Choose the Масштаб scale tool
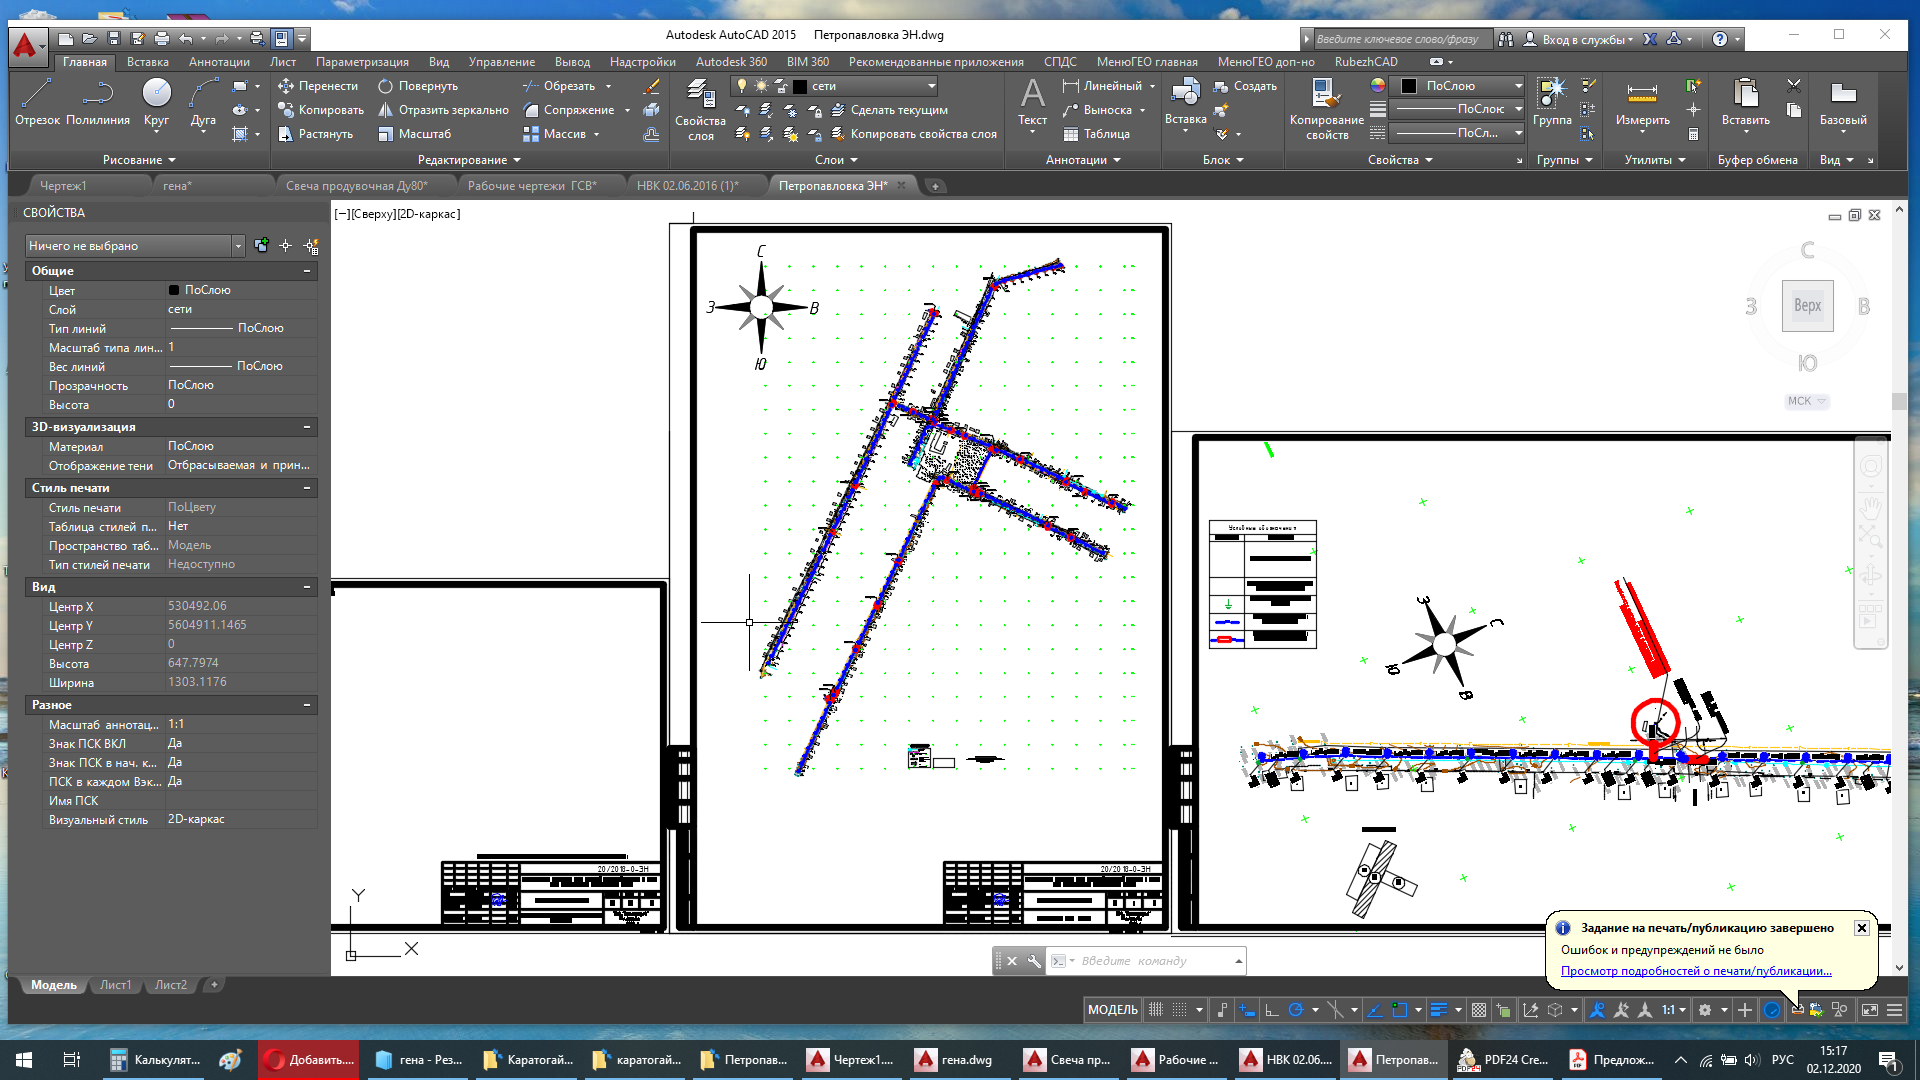 pyautogui.click(x=414, y=134)
